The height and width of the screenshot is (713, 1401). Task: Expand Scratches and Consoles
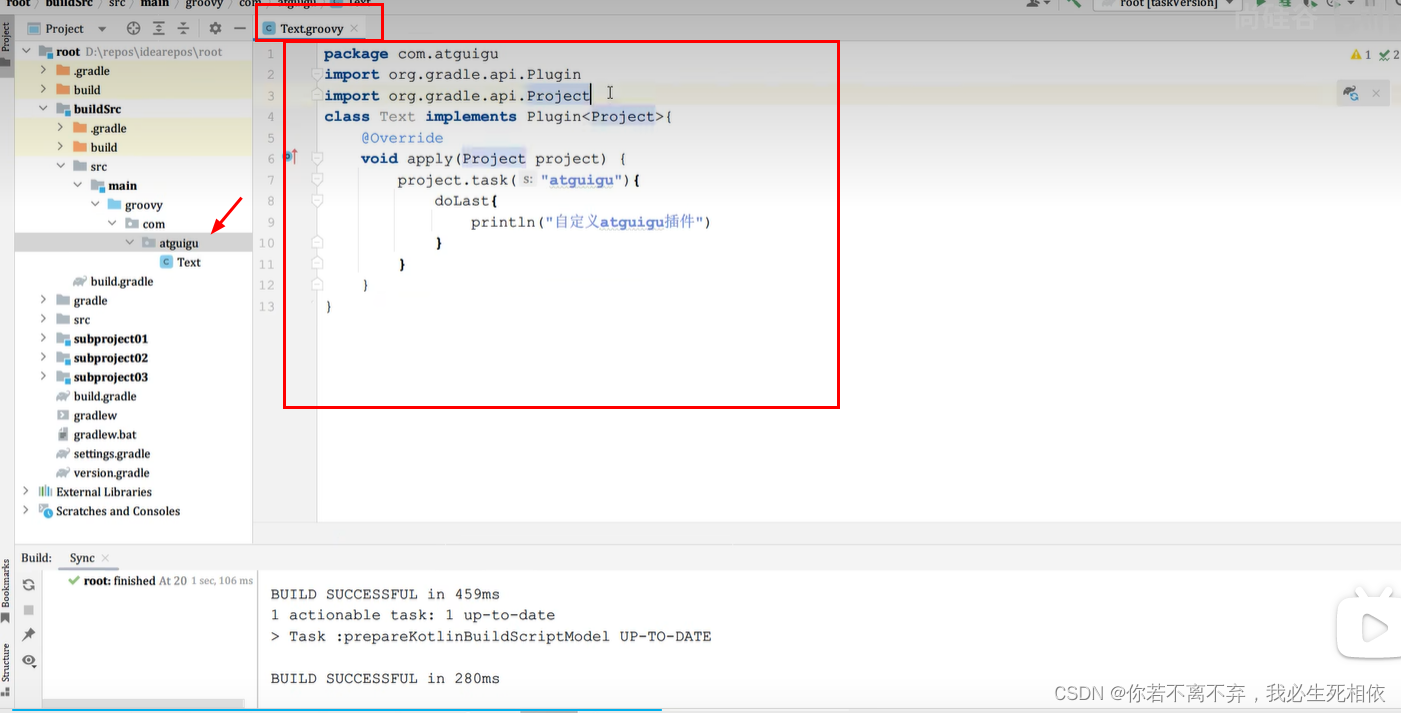point(26,511)
